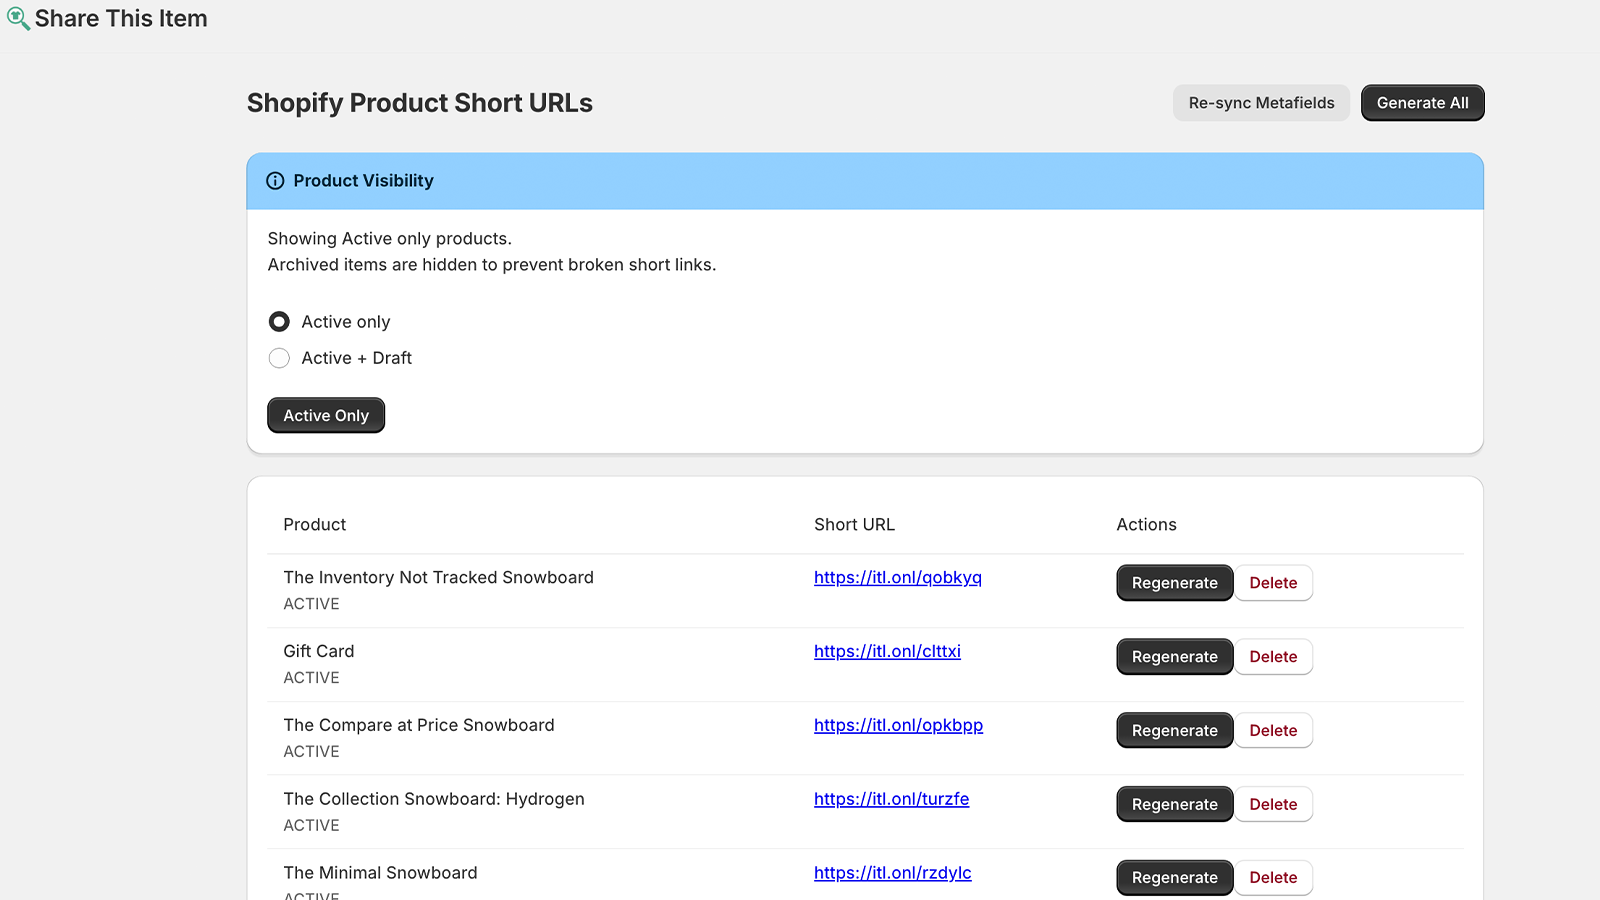Regenerate the Collection Snowboard: Hydrogen URL
Viewport: 1600px width, 900px height.
[1174, 804]
